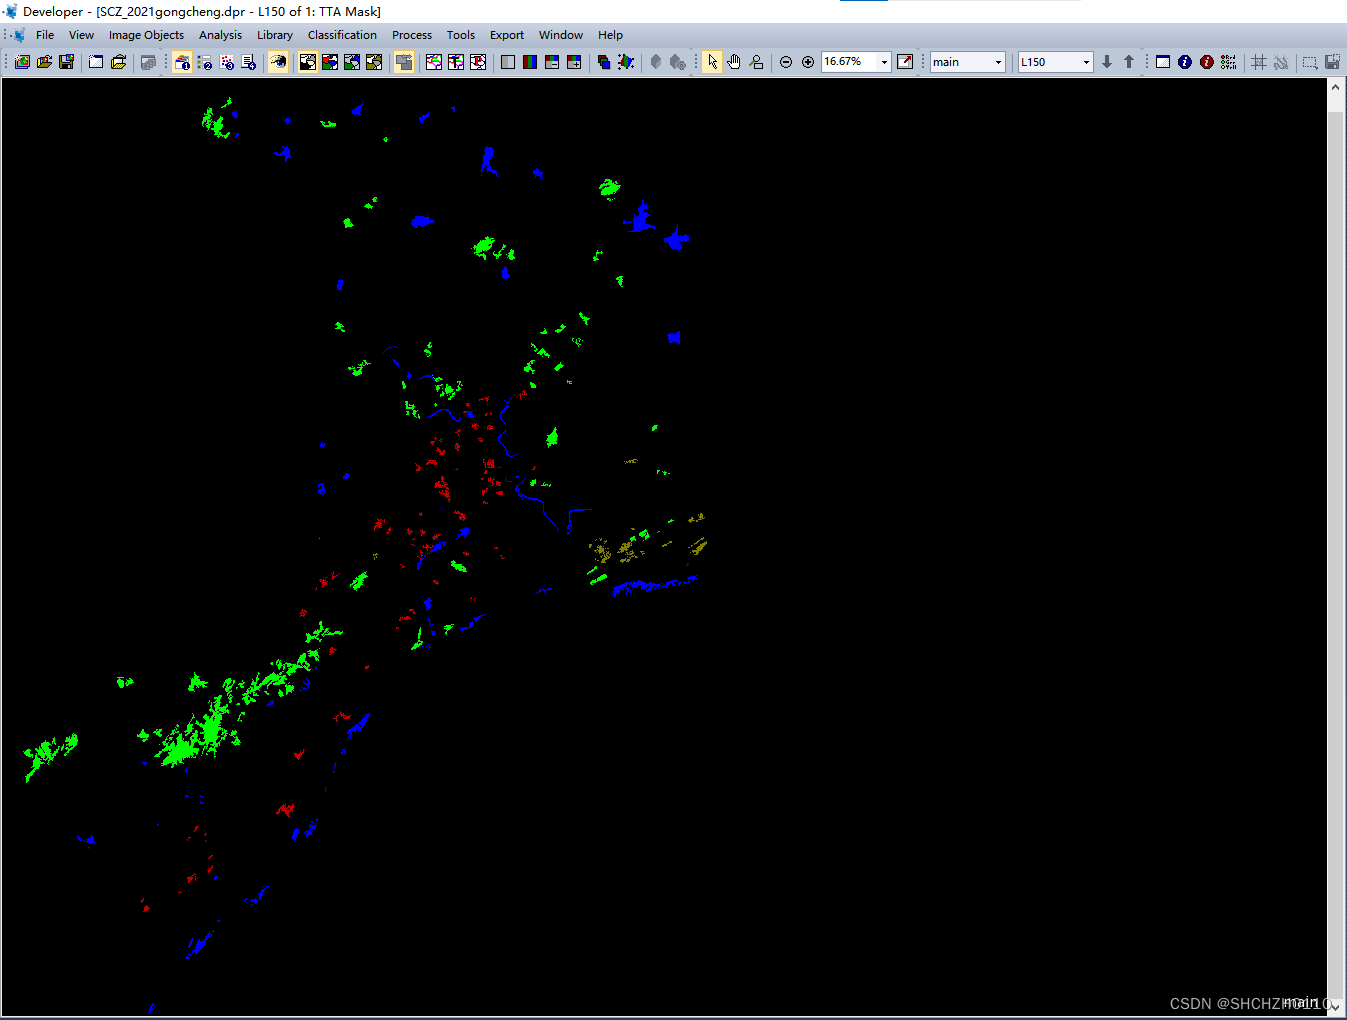This screenshot has width=1347, height=1020.
Task: Click the Show or Hide Outlines icon
Action: point(434,62)
